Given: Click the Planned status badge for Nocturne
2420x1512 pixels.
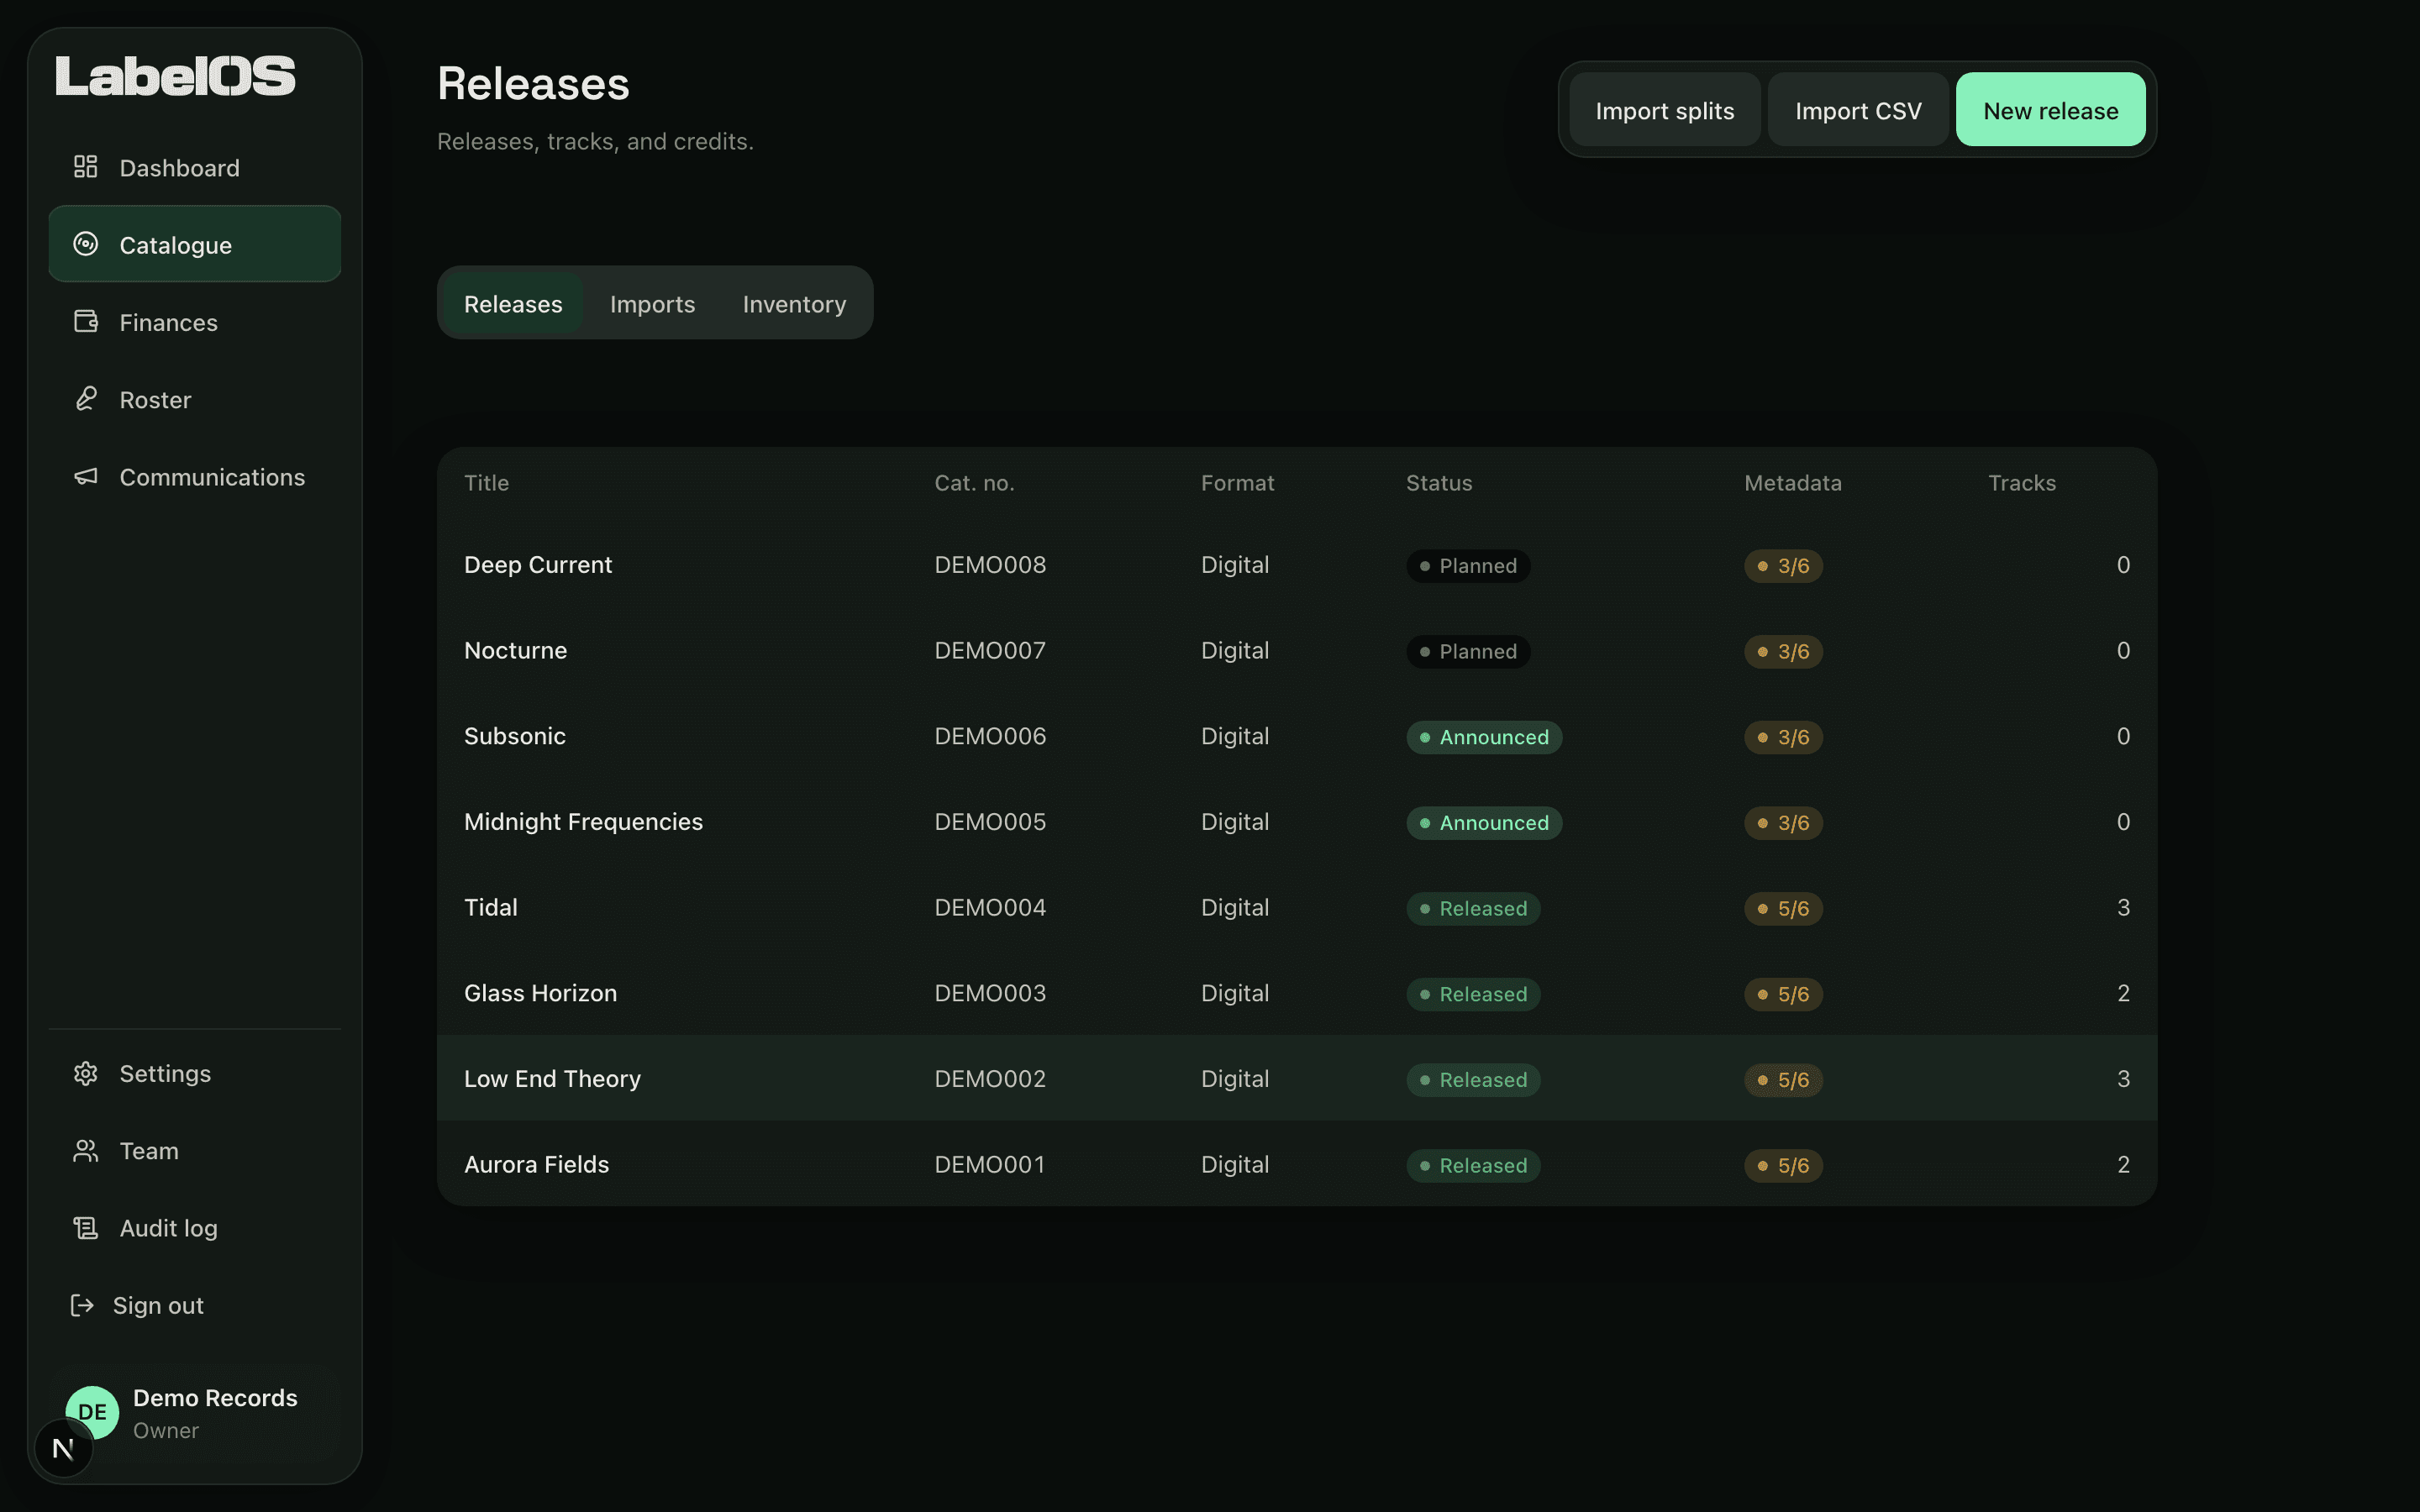Looking at the screenshot, I should 1468,651.
